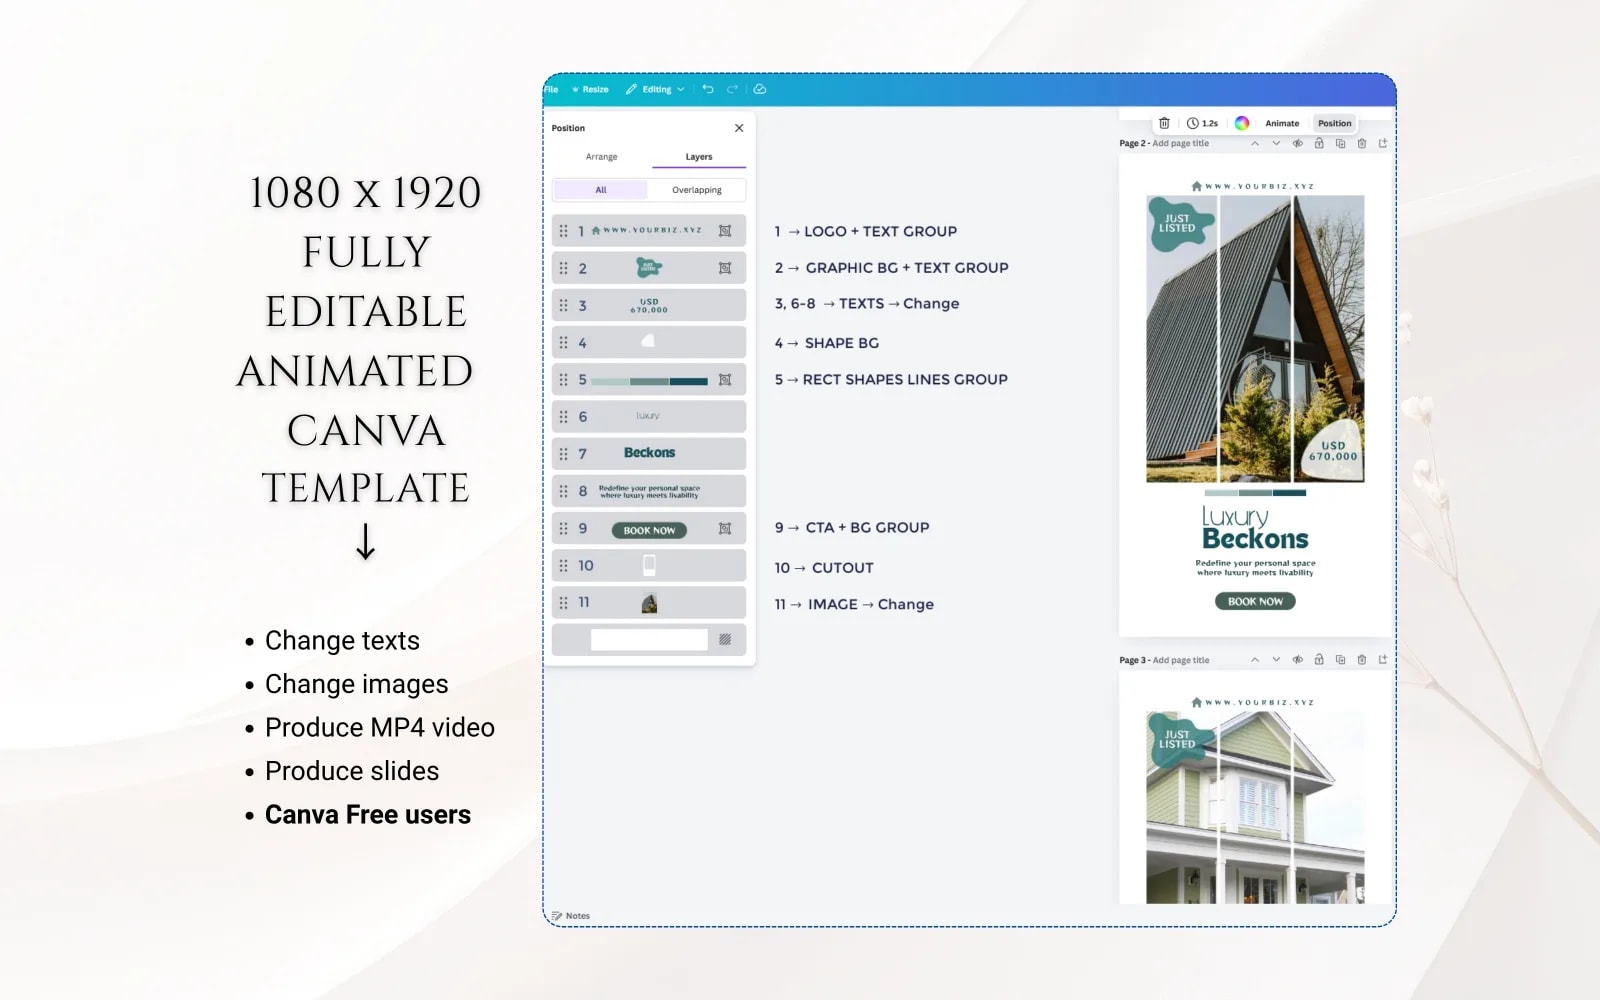The height and width of the screenshot is (1000, 1600).
Task: Click the redo arrow in Canva's top bar
Action: pos(732,89)
